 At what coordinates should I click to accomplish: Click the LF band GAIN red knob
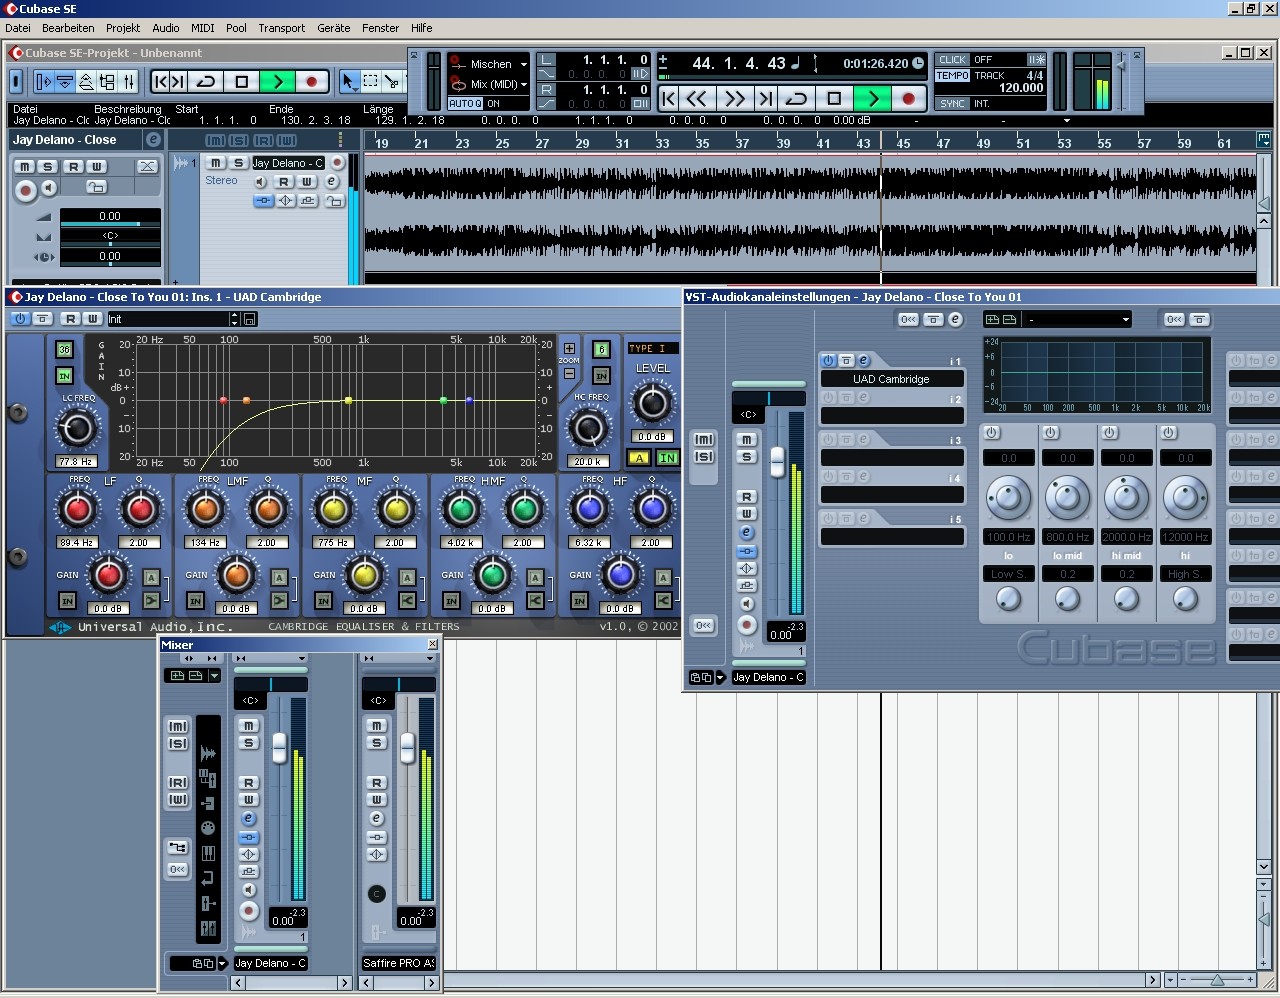point(108,575)
